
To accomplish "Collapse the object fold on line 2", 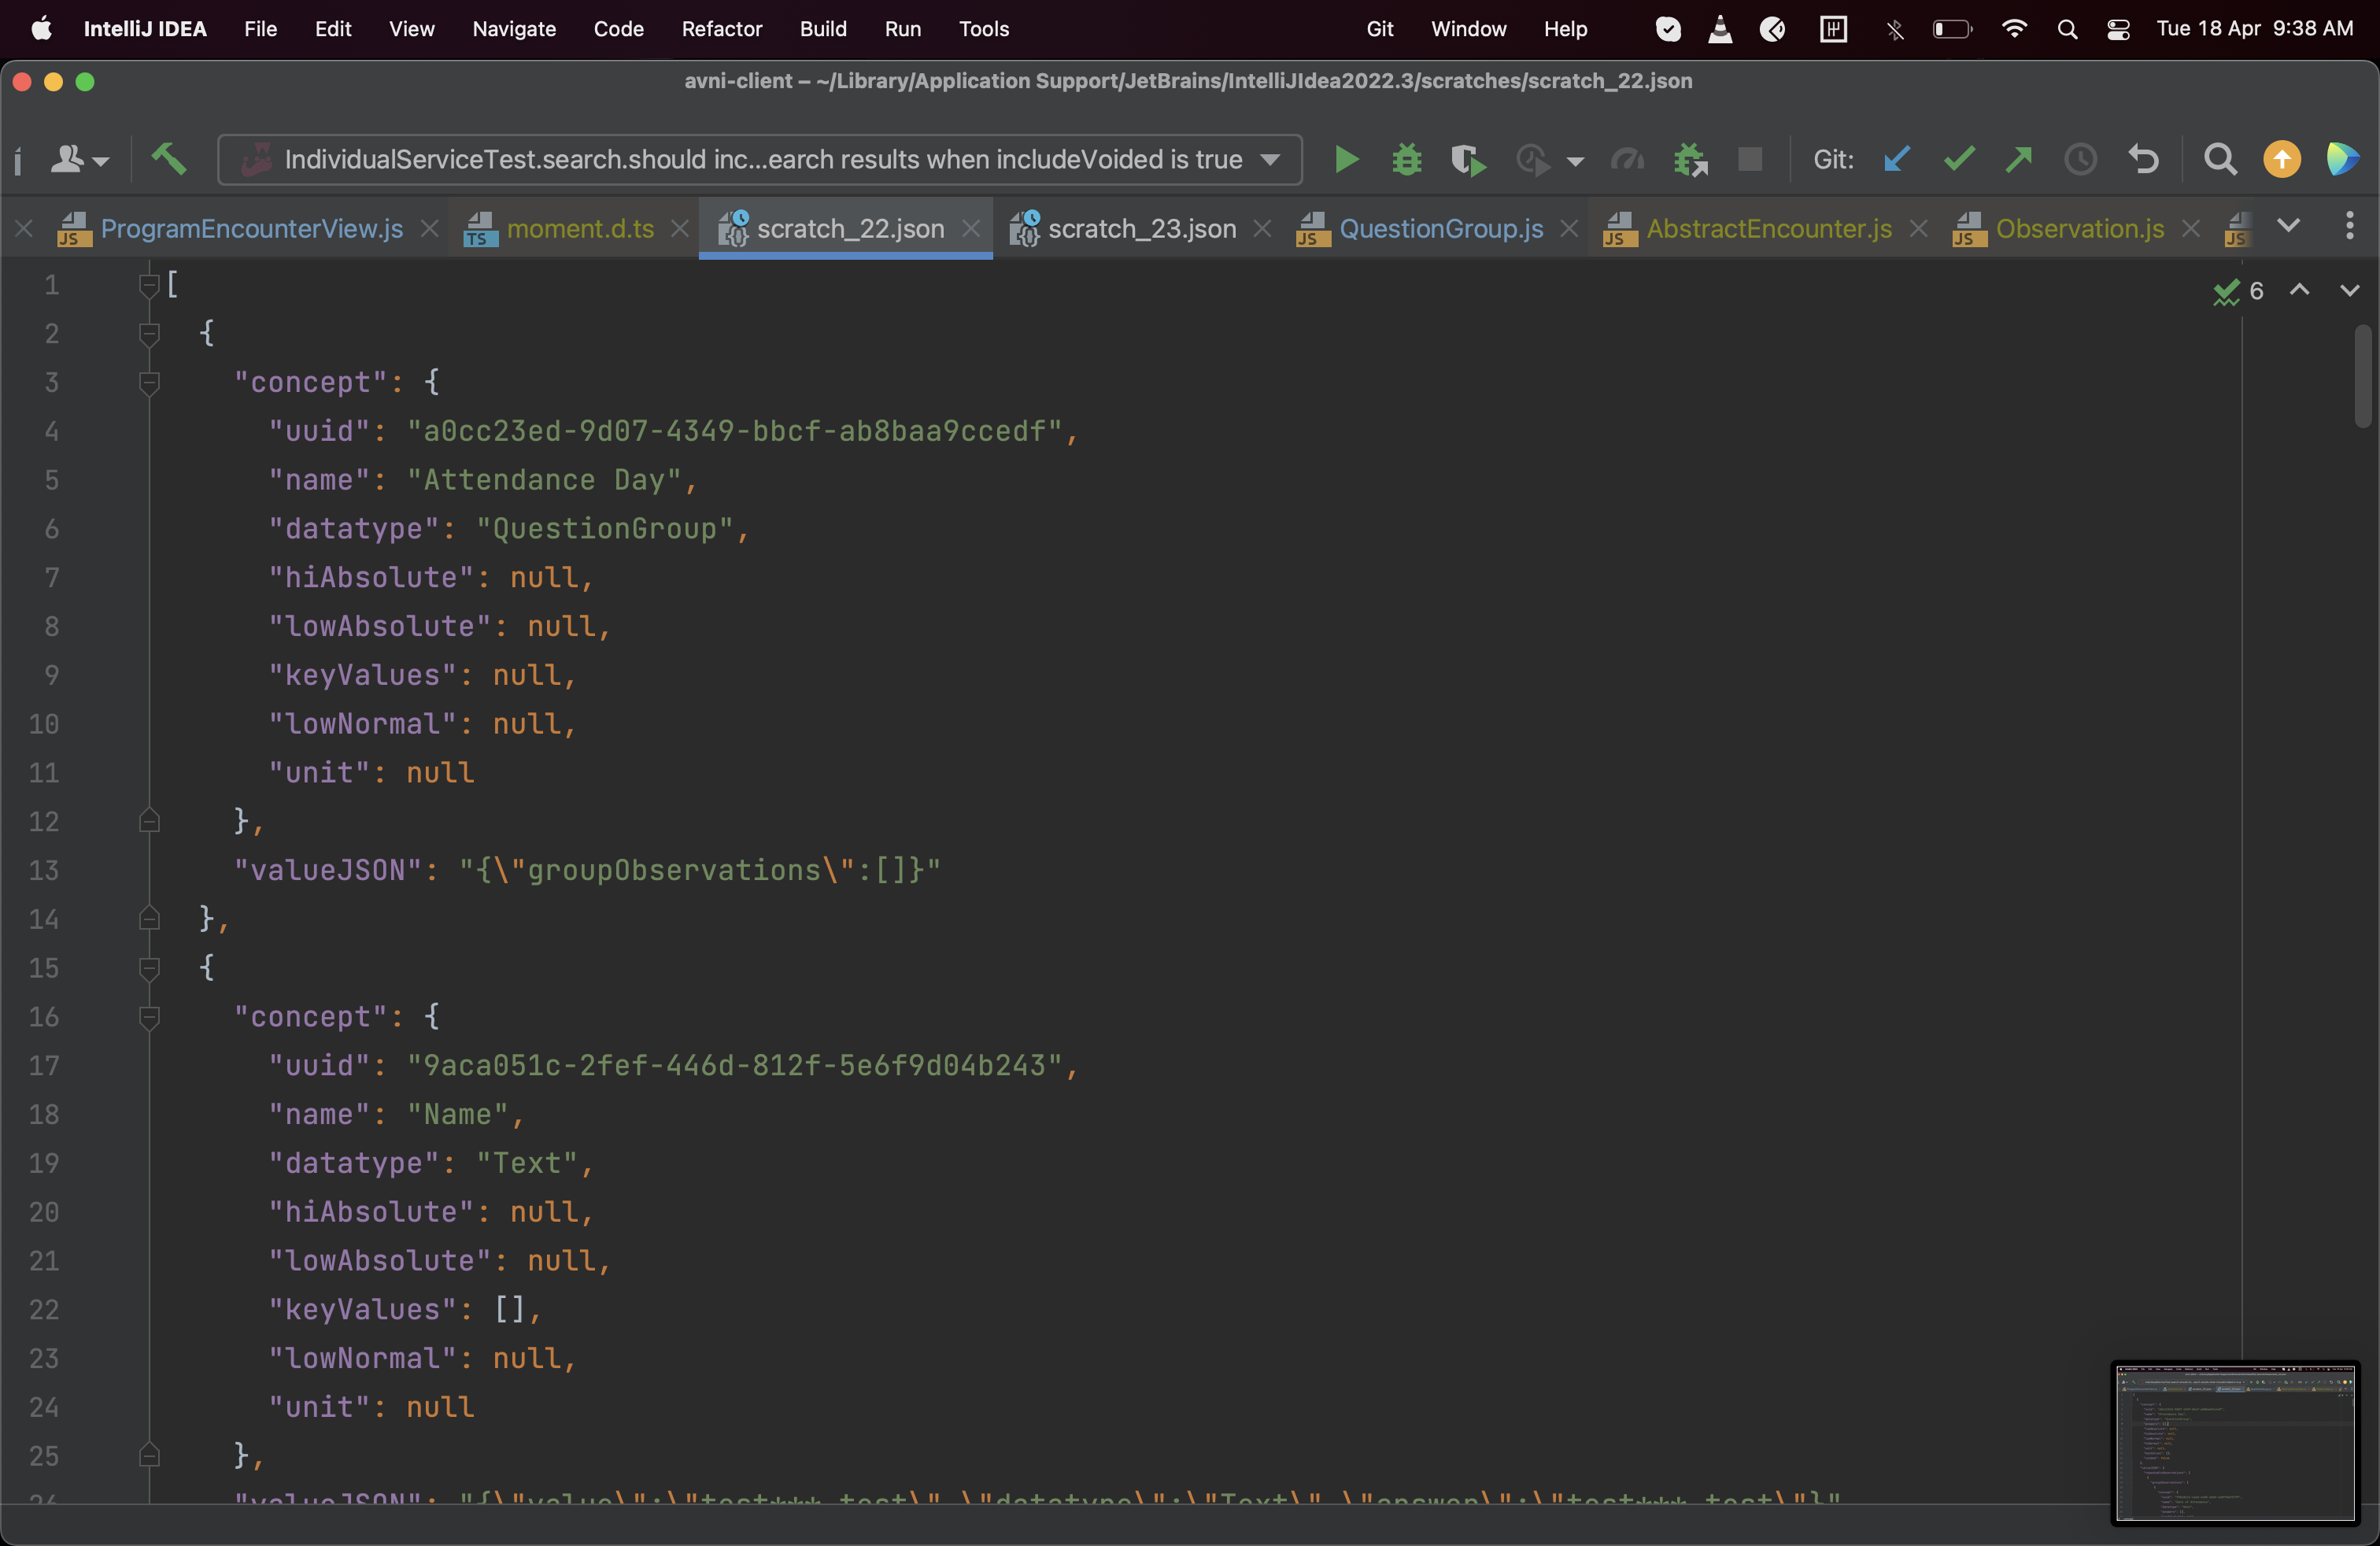I will [149, 334].
